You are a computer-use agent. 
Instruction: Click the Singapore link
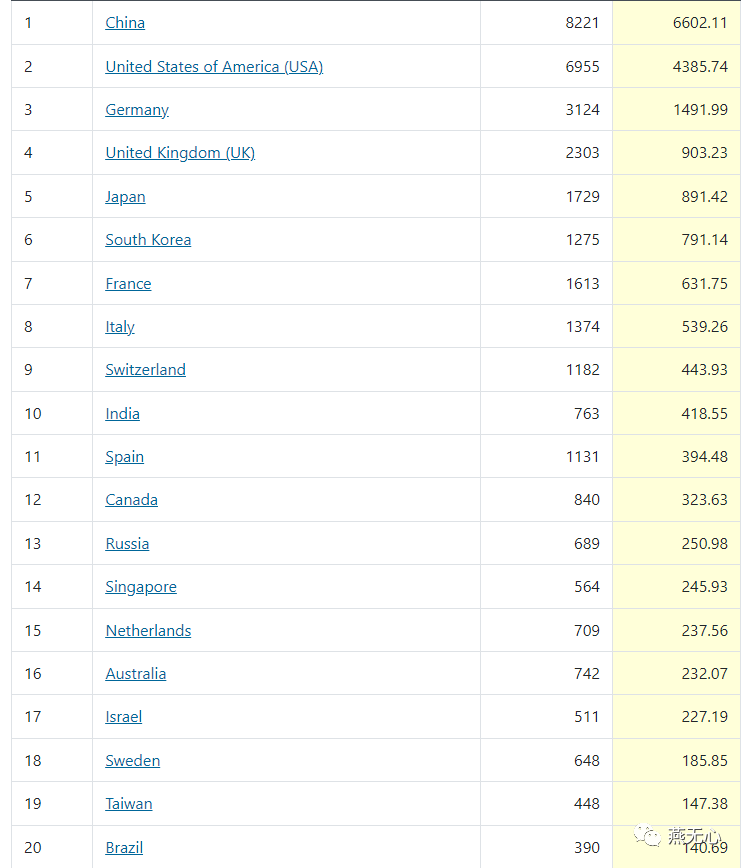(141, 587)
